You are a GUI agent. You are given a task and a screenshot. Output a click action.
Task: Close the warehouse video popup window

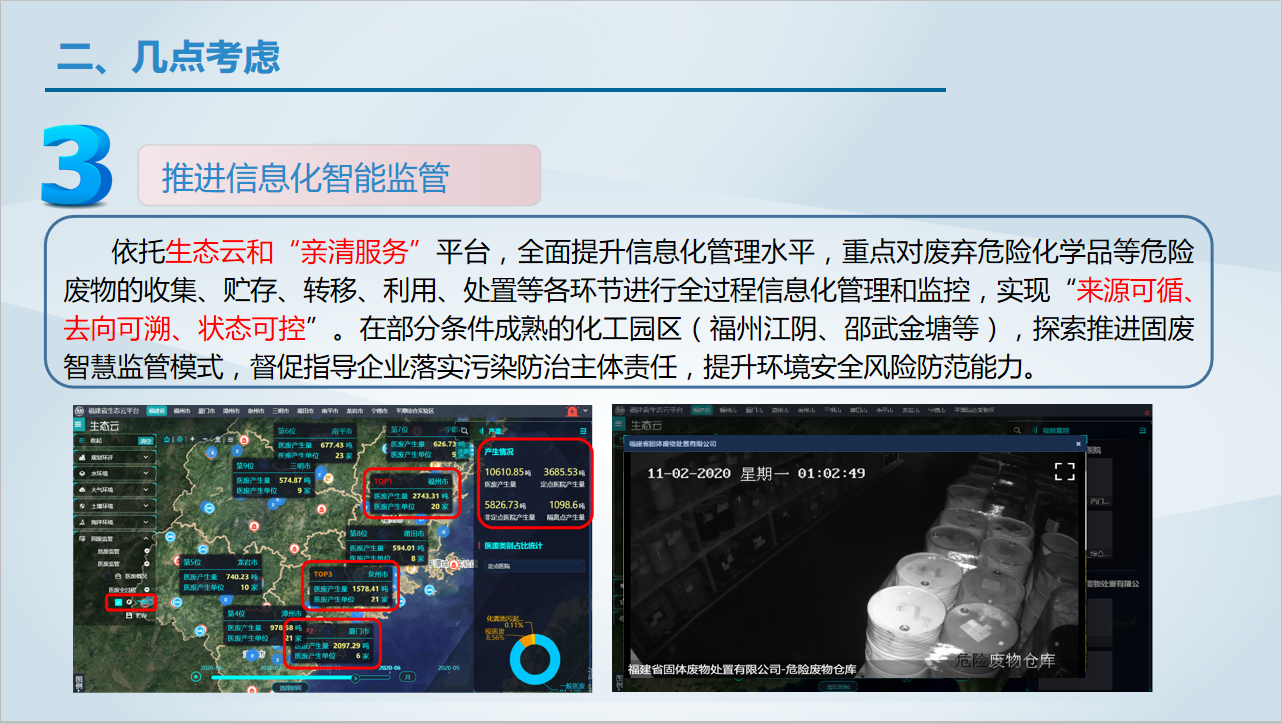click(1078, 443)
